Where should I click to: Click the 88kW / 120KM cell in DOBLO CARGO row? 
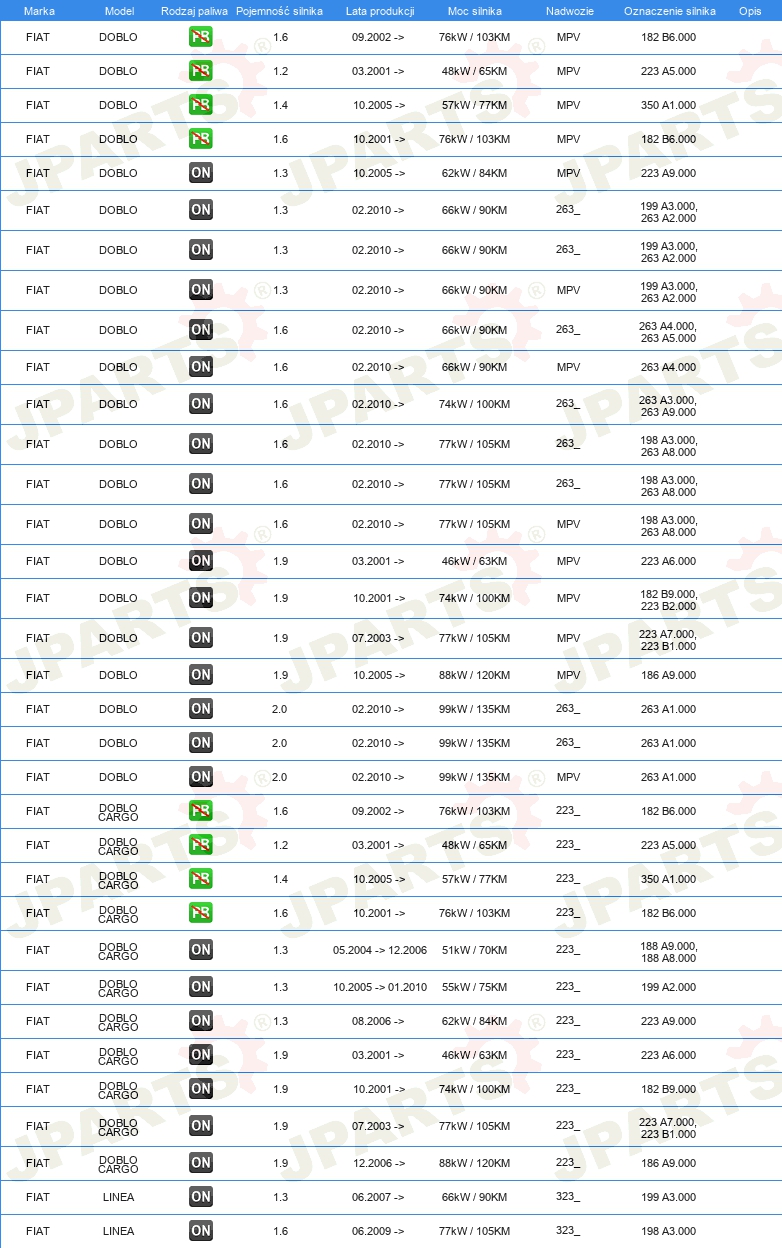(474, 1163)
